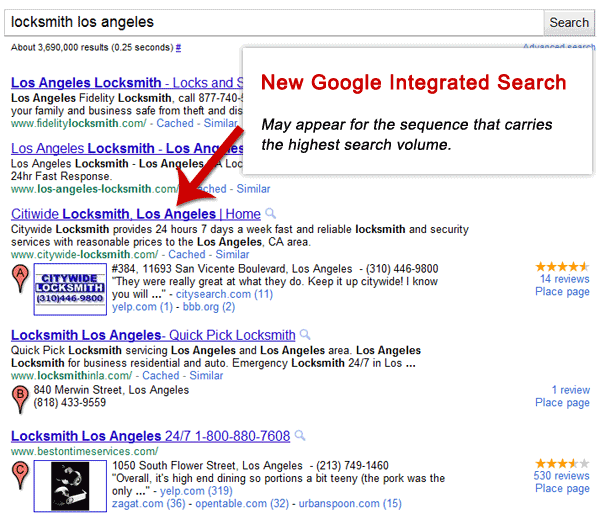Open the 1 review link
This screenshot has height=519, width=600.
click(571, 390)
